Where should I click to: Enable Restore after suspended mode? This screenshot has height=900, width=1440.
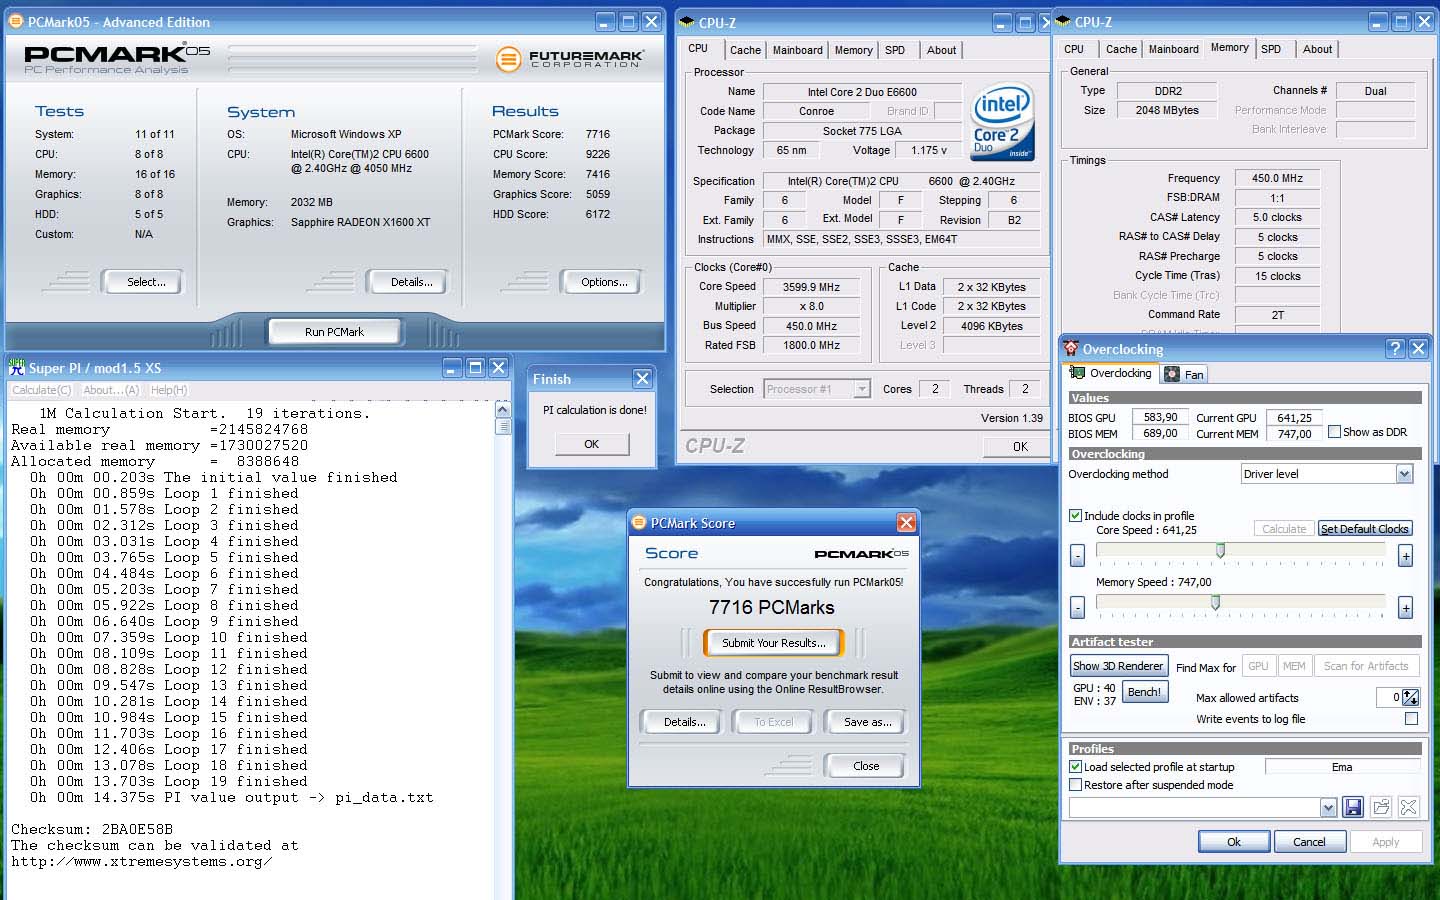click(x=1076, y=785)
